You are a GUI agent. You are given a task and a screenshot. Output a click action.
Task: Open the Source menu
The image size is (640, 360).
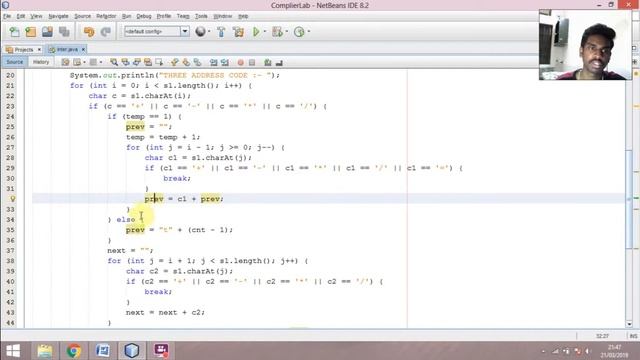click(82, 16)
